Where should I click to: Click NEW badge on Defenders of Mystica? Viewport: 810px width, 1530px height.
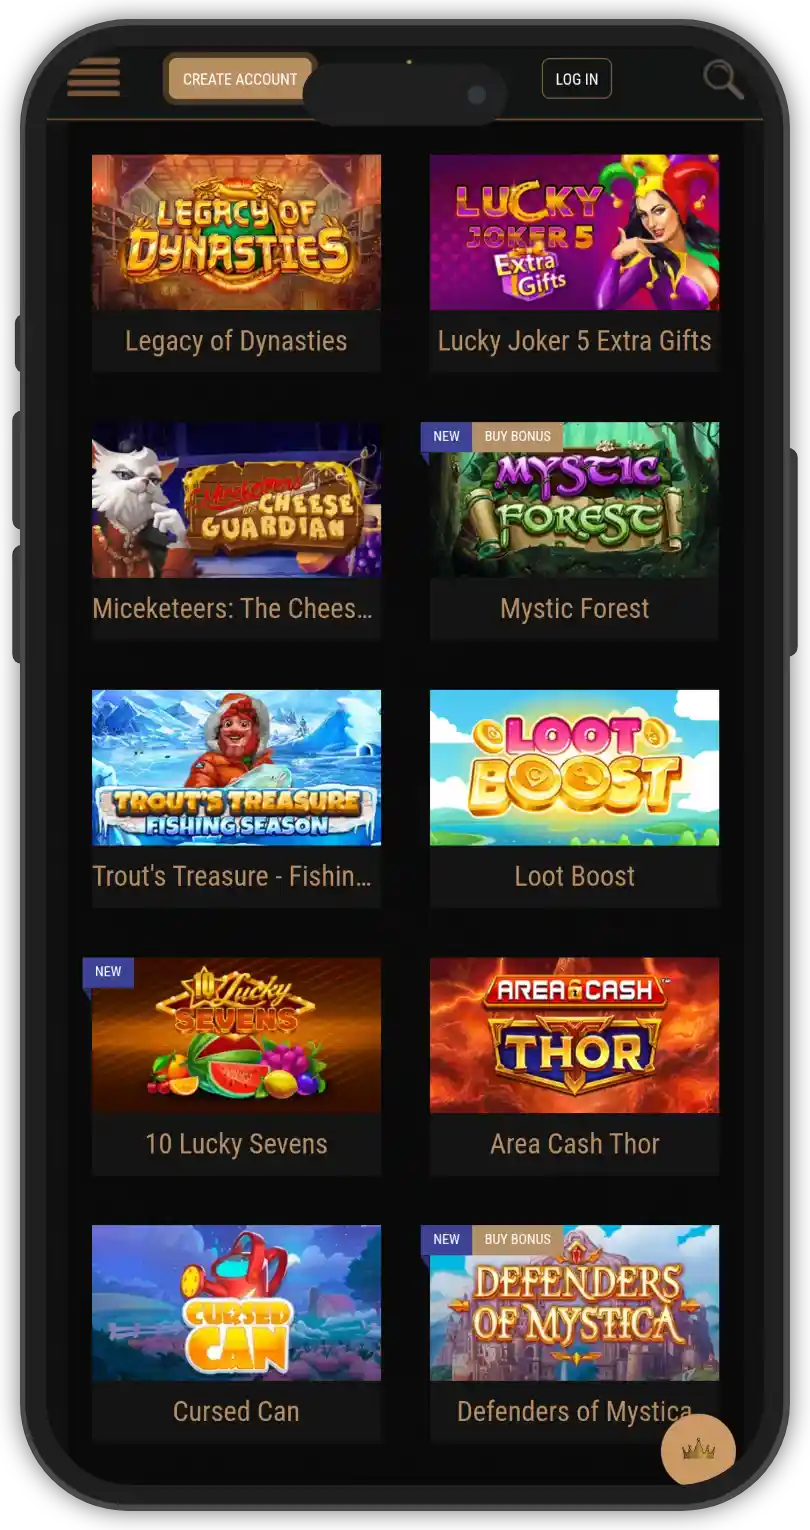coord(446,1239)
